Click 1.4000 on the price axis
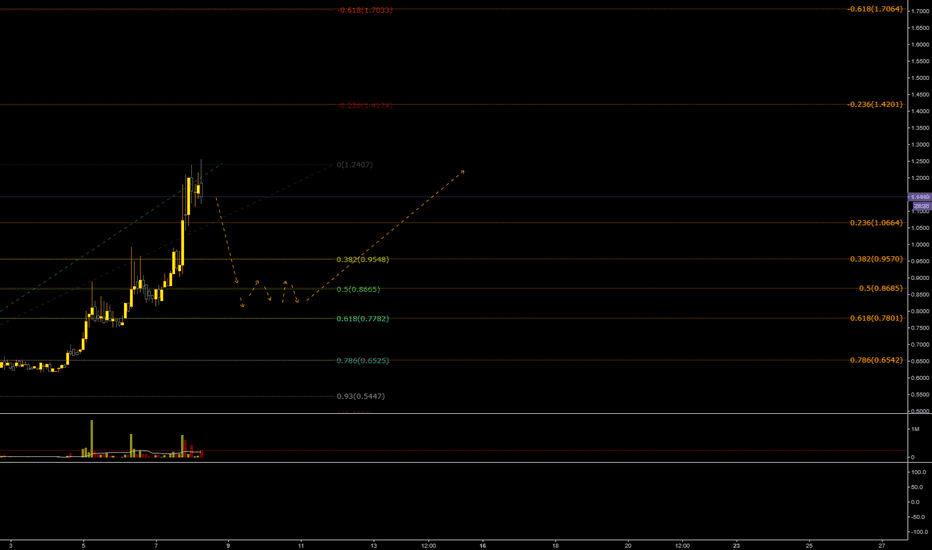This screenshot has width=932, height=550. click(921, 111)
